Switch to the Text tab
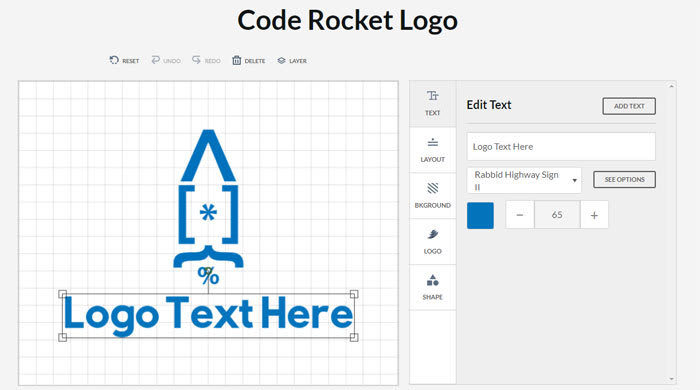700x390 pixels. point(432,104)
